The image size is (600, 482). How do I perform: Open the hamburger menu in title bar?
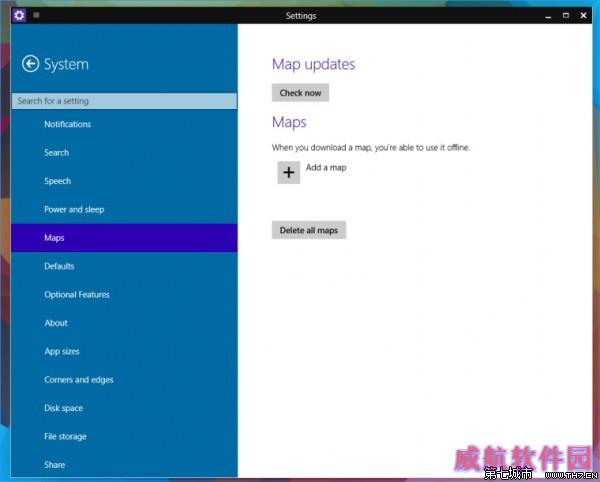click(x=36, y=15)
